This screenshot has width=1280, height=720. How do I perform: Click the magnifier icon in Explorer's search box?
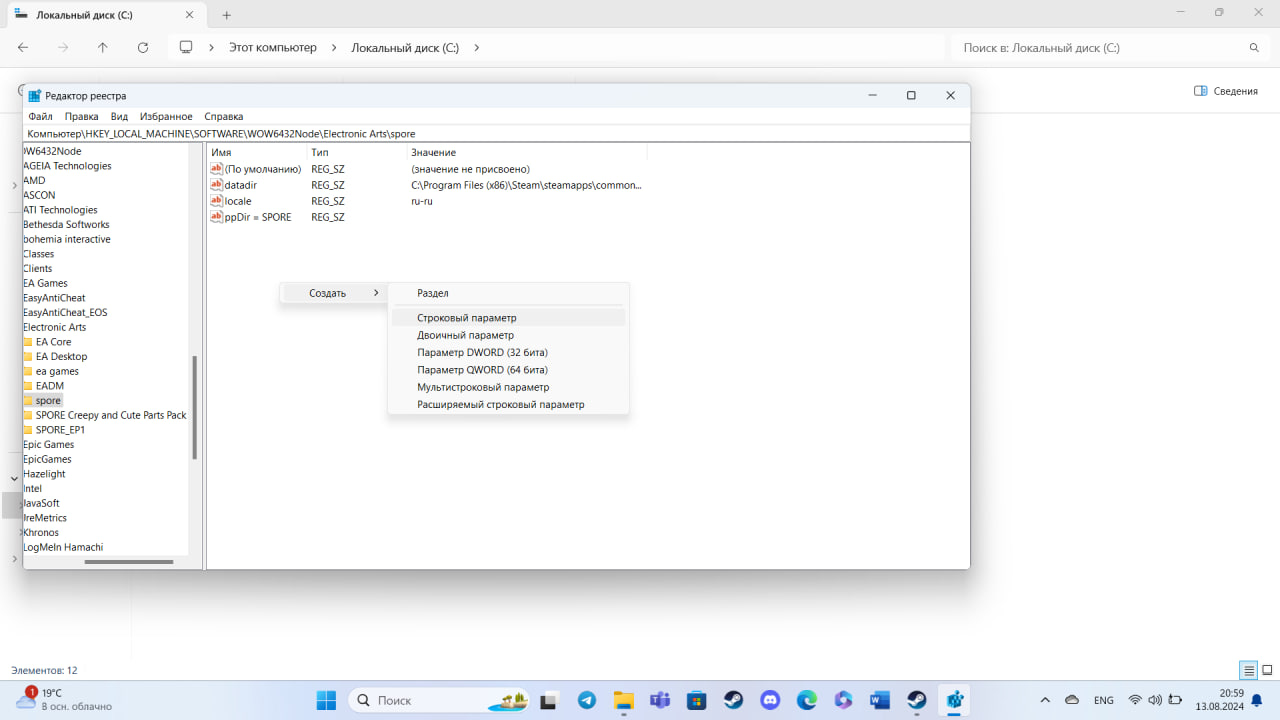point(1254,48)
